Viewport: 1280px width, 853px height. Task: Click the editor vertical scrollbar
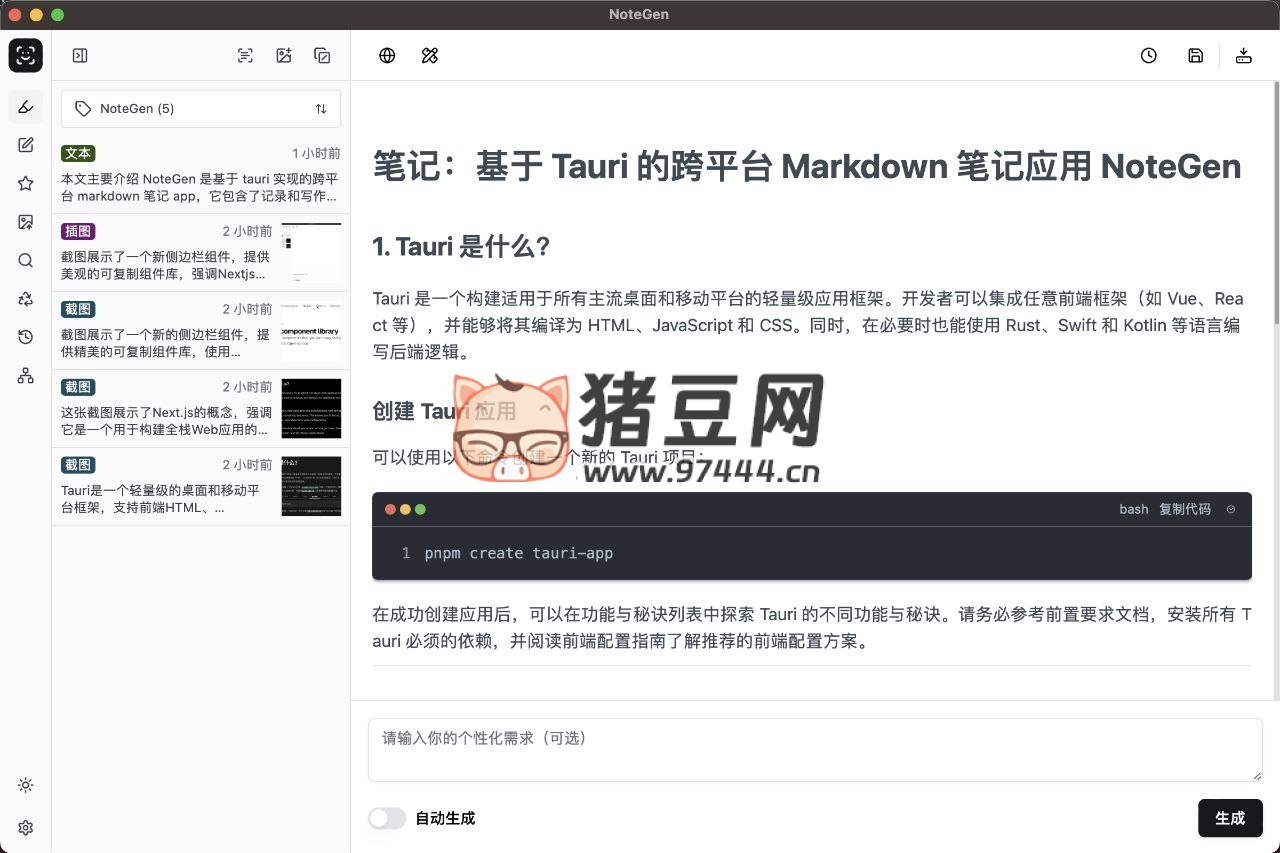(1275, 203)
